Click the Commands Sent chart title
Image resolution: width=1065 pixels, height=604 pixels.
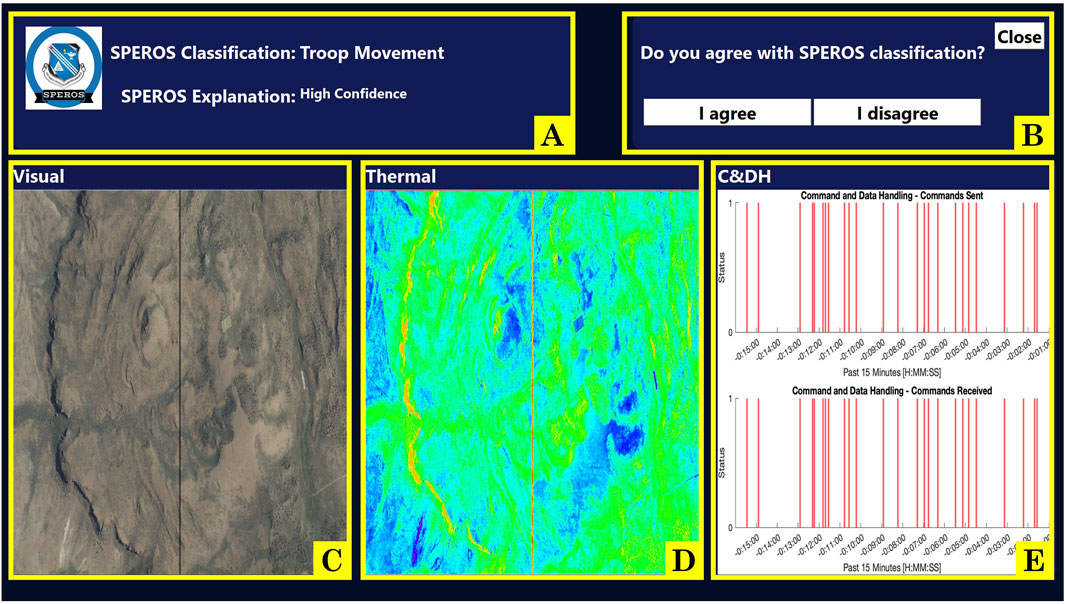pyautogui.click(x=892, y=196)
